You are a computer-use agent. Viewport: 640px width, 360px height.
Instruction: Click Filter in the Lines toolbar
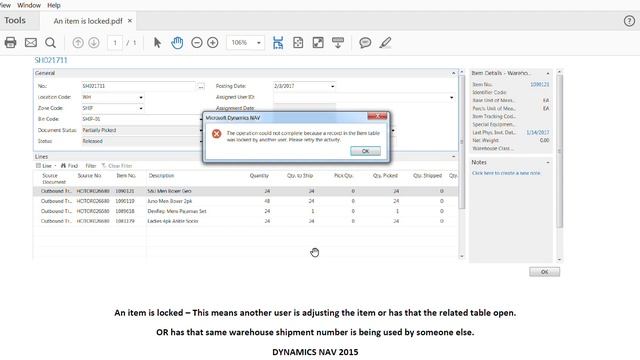click(91, 166)
